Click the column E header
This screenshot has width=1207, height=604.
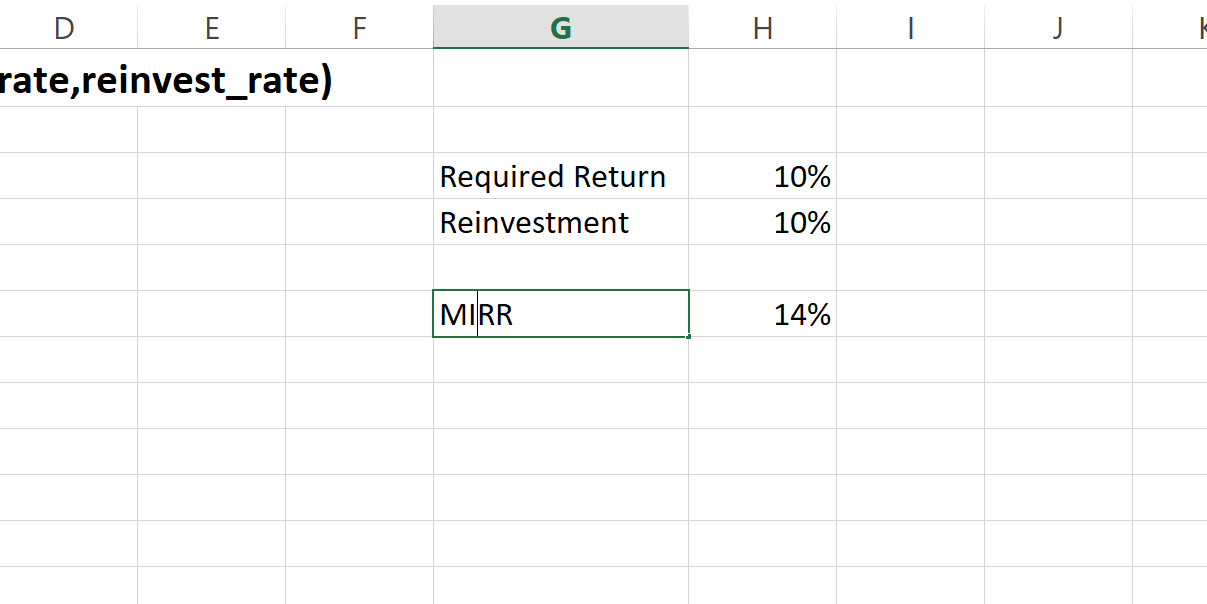[211, 27]
